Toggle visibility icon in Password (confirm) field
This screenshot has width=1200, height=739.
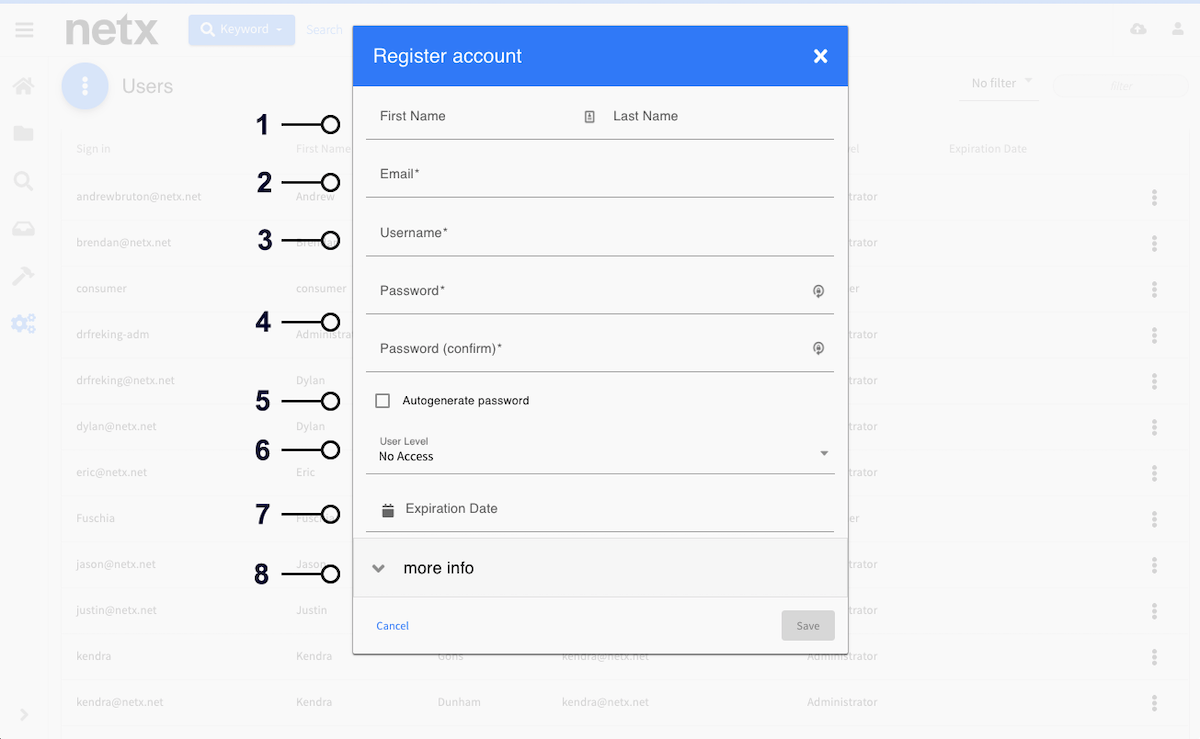[818, 349]
